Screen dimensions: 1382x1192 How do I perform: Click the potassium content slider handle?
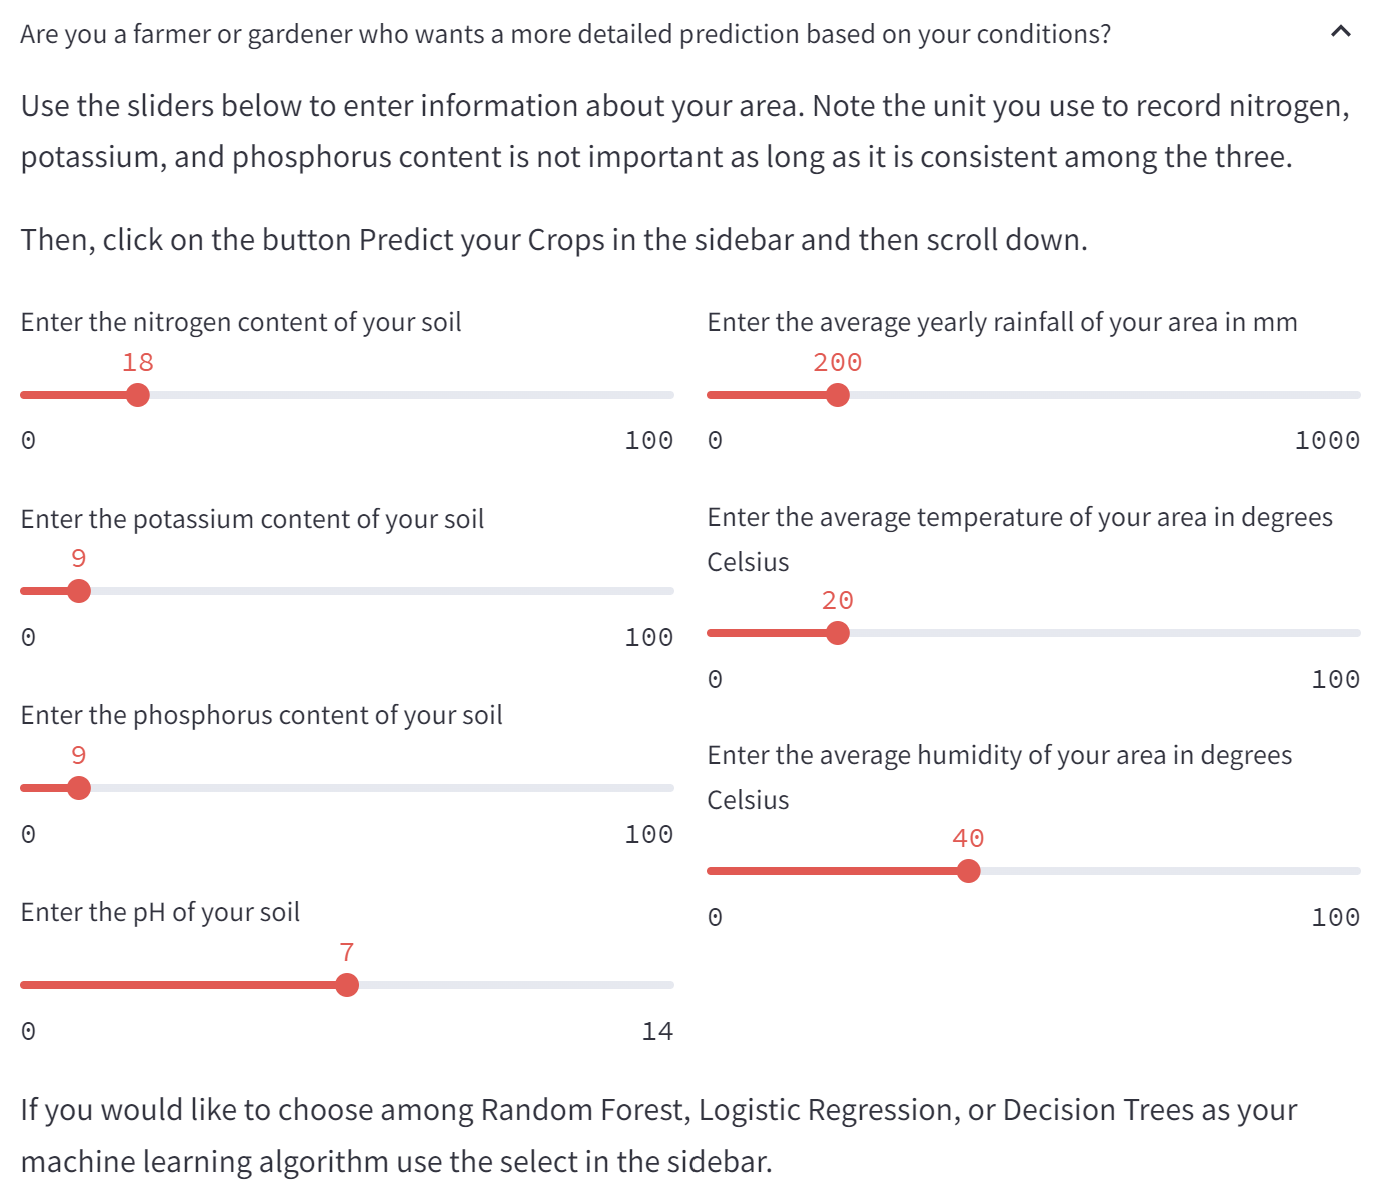click(x=79, y=591)
